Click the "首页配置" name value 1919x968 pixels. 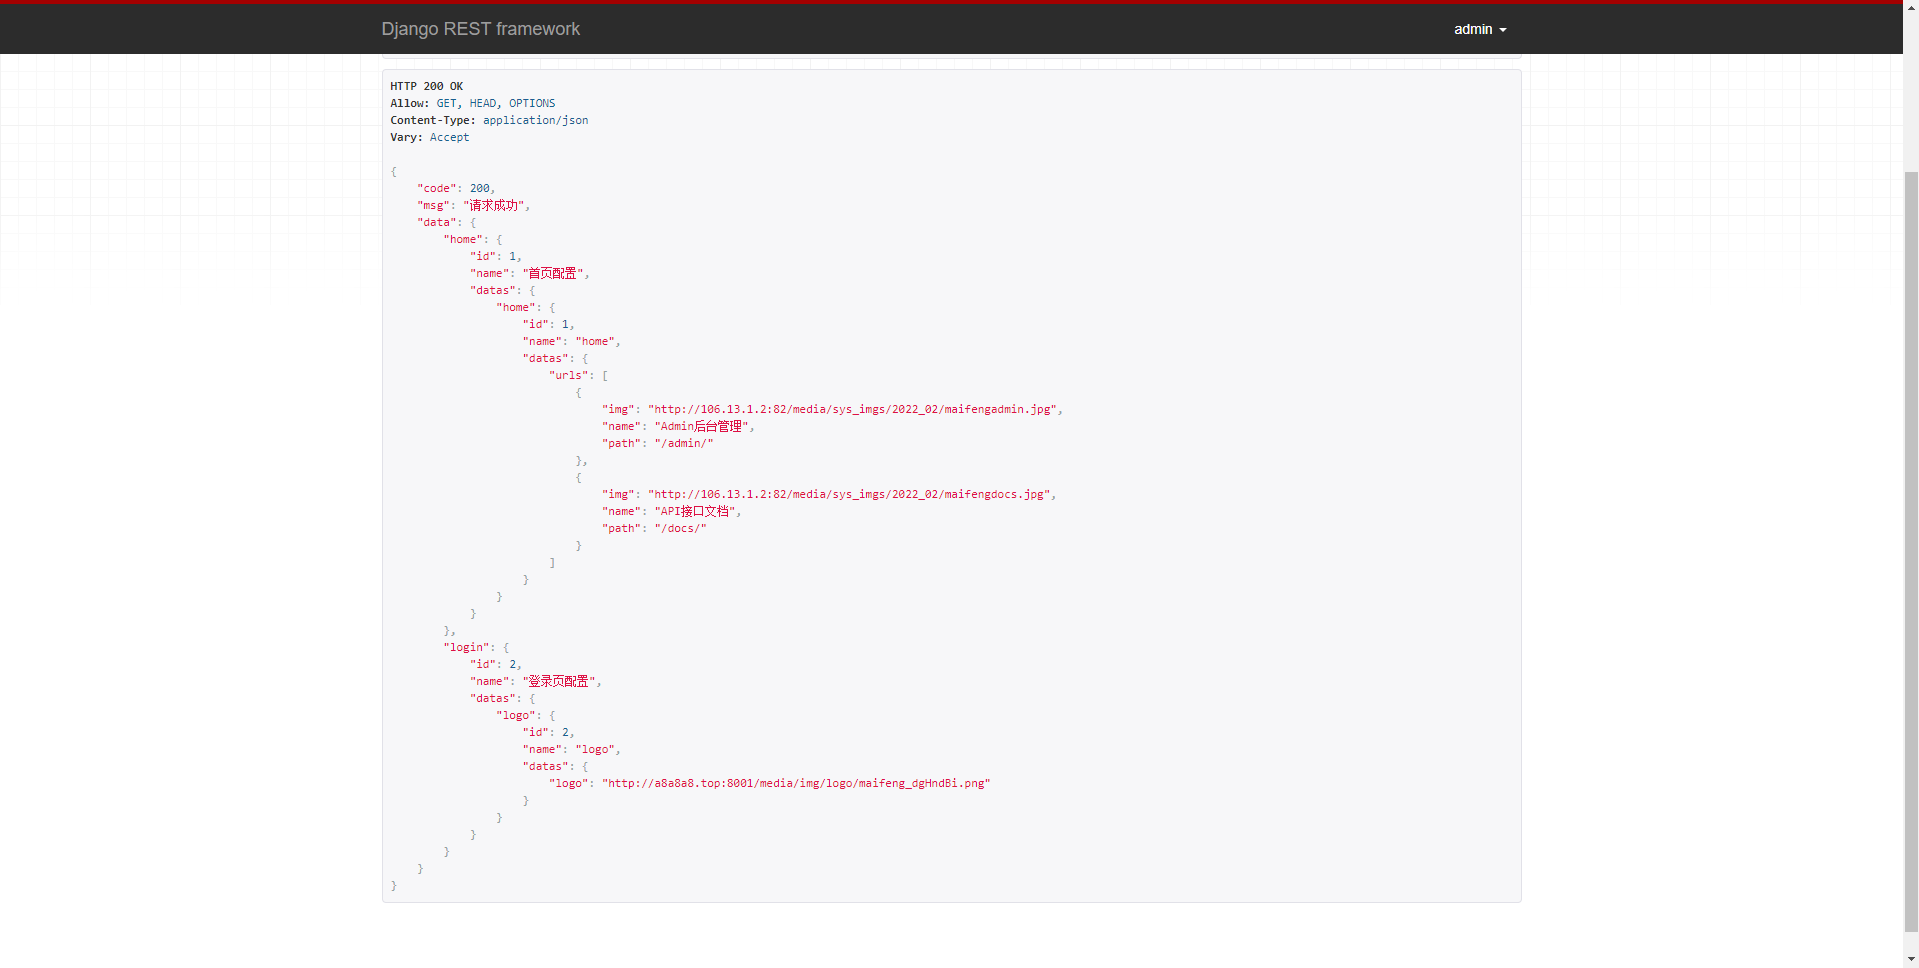[552, 273]
